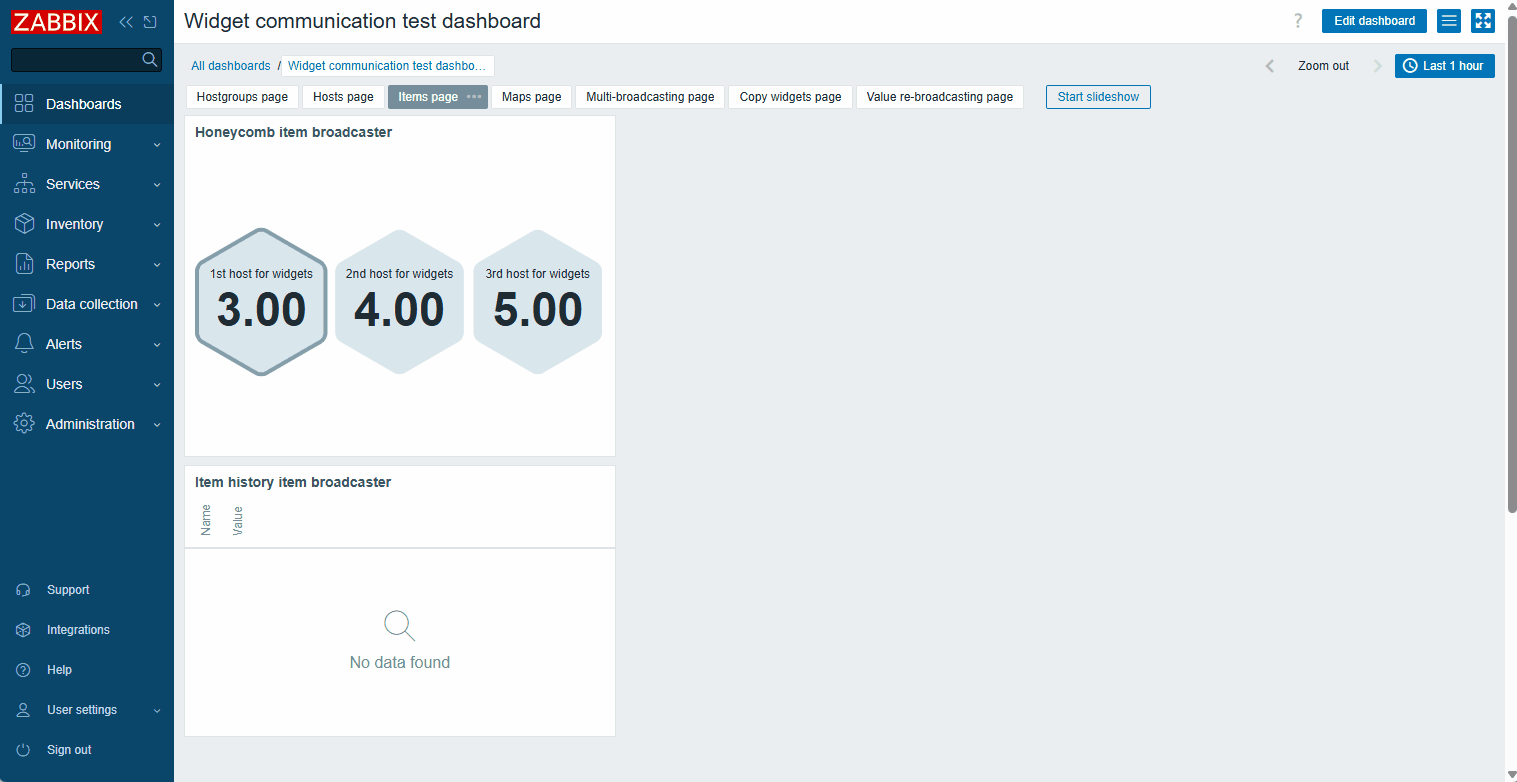Open the Items page tab options dots

[474, 97]
